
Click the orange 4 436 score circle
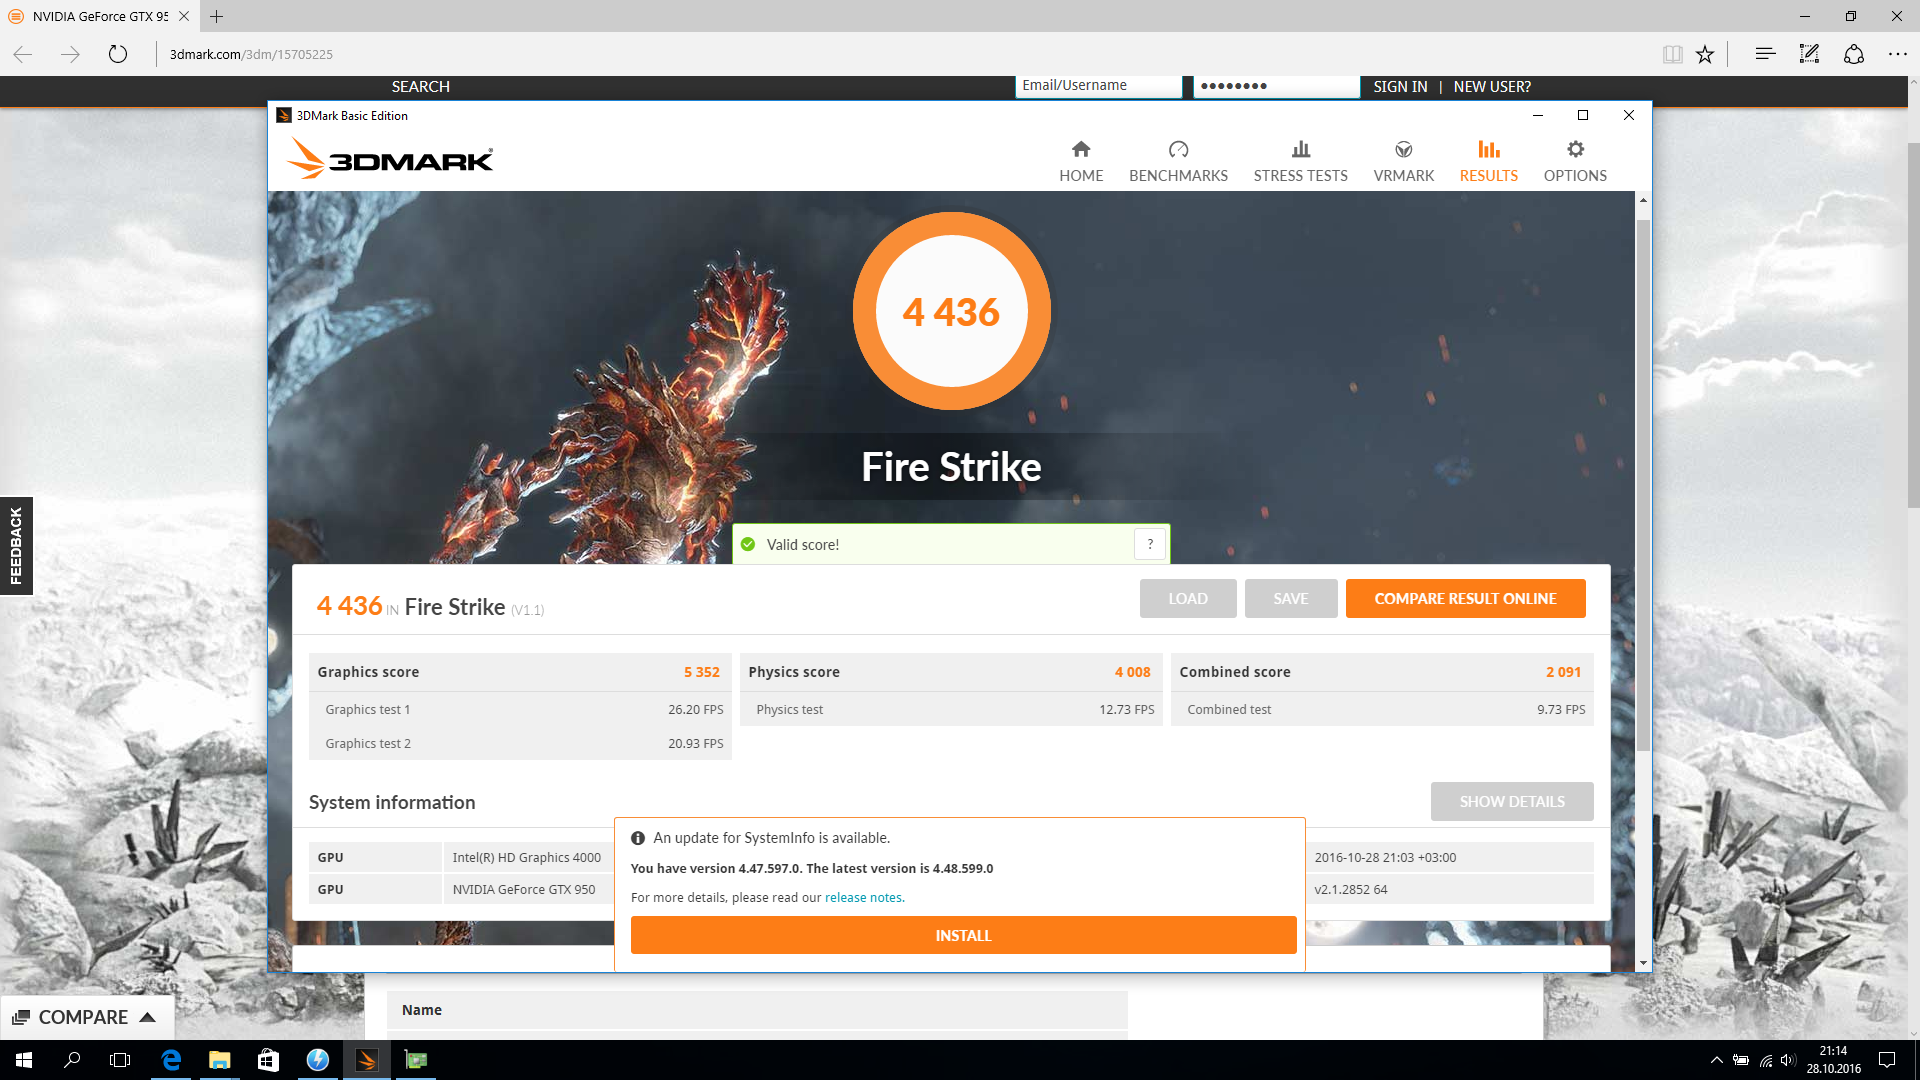[951, 311]
